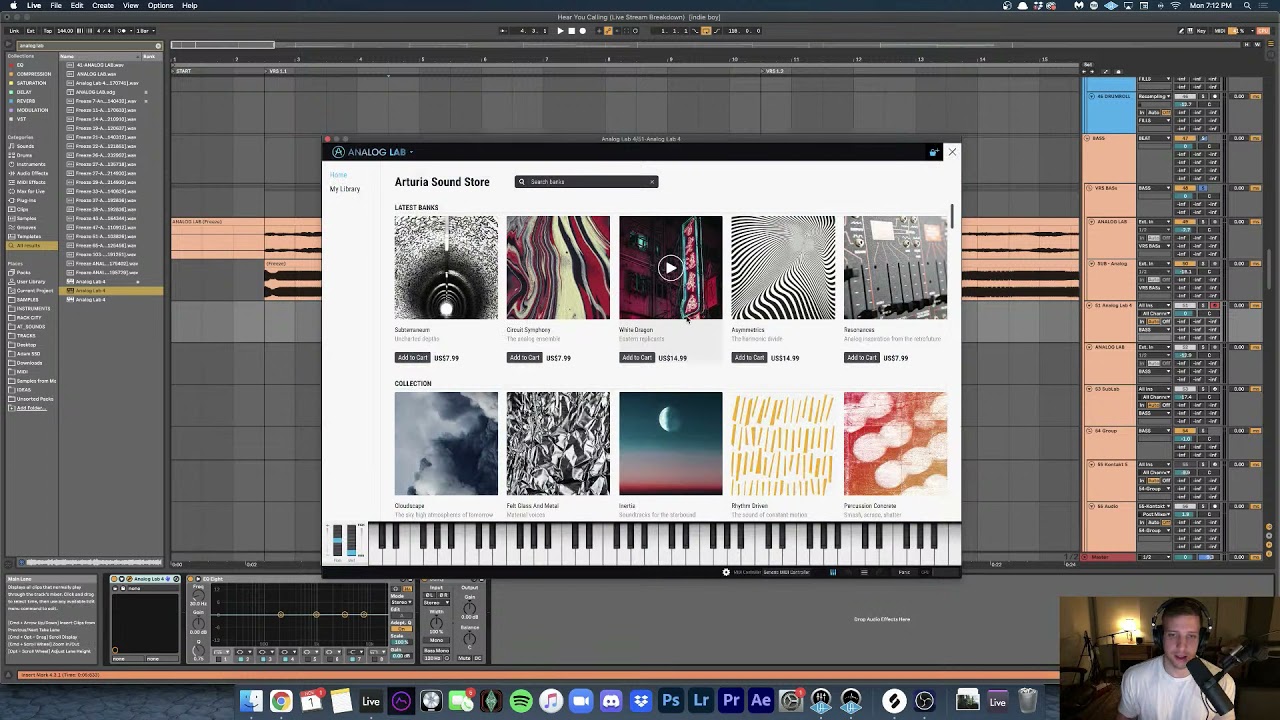
Task: Open the Cloudscape collection thumbnail
Action: click(x=446, y=444)
